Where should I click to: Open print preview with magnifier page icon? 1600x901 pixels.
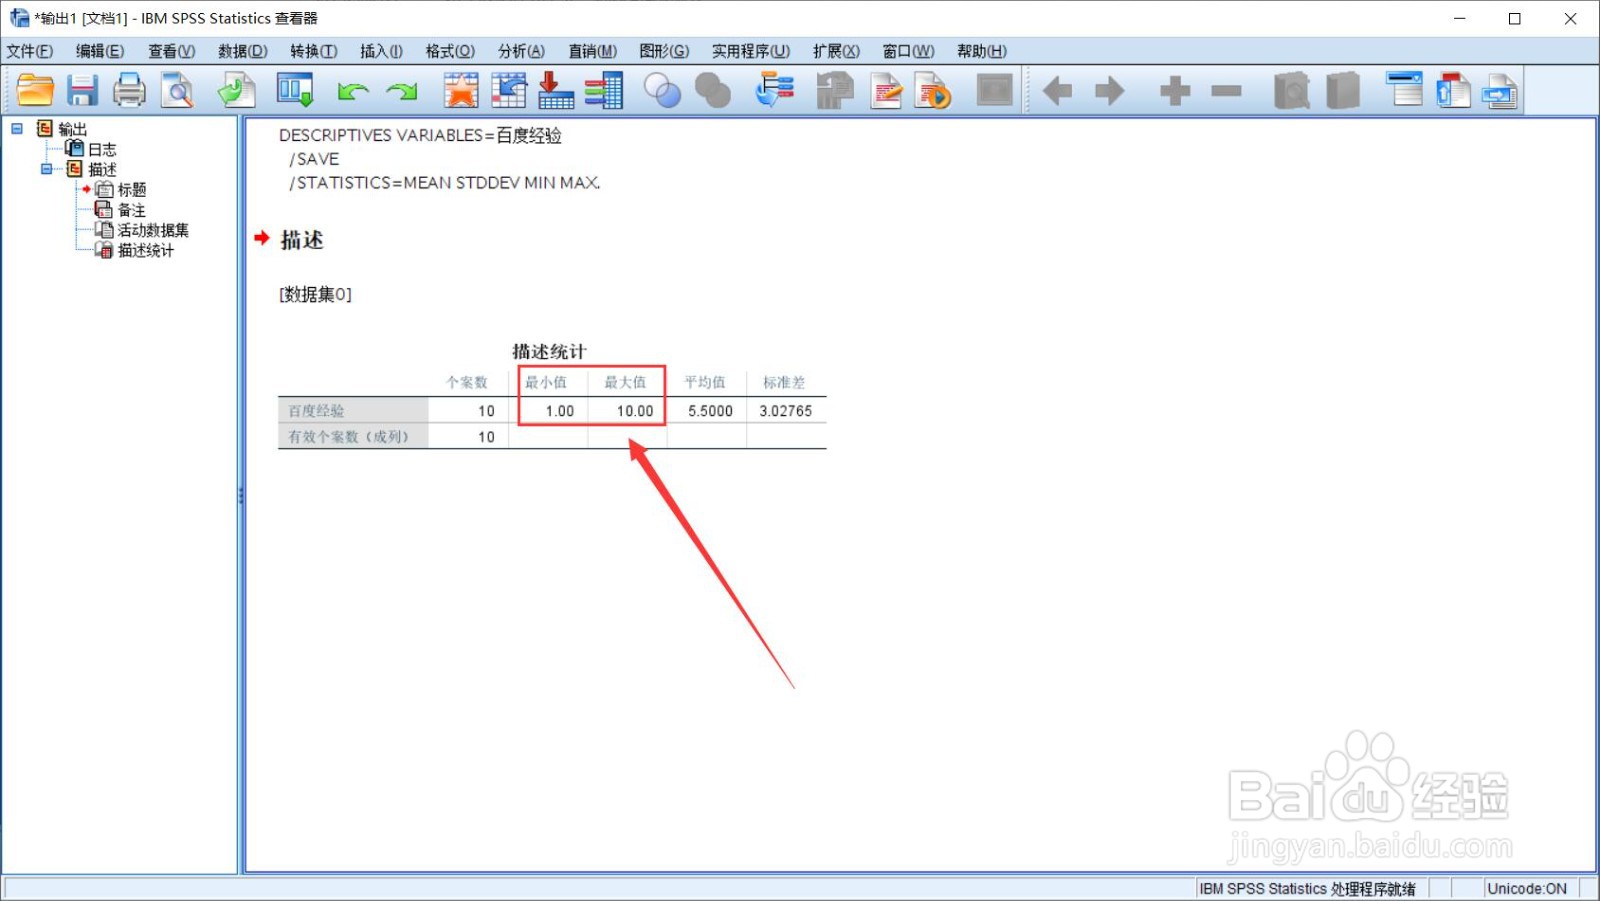pyautogui.click(x=178, y=91)
